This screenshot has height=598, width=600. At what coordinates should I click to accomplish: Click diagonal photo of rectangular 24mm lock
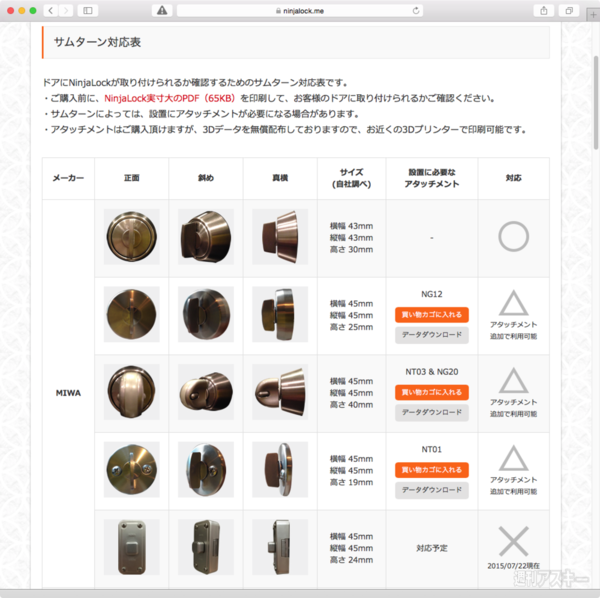click(205, 547)
